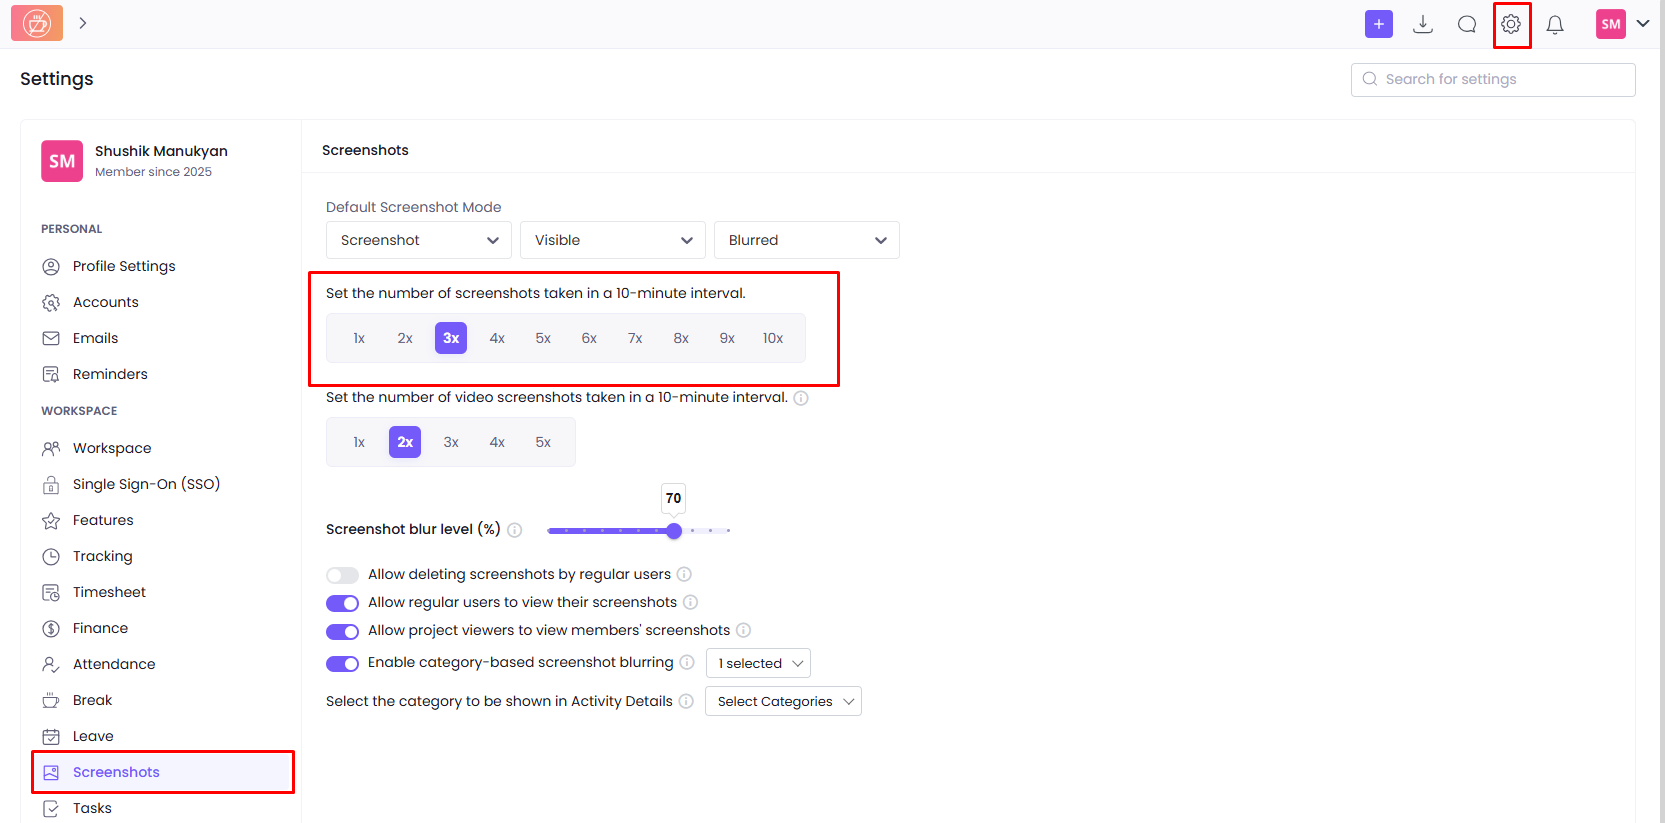Click the purple plus add button

pos(1378,24)
